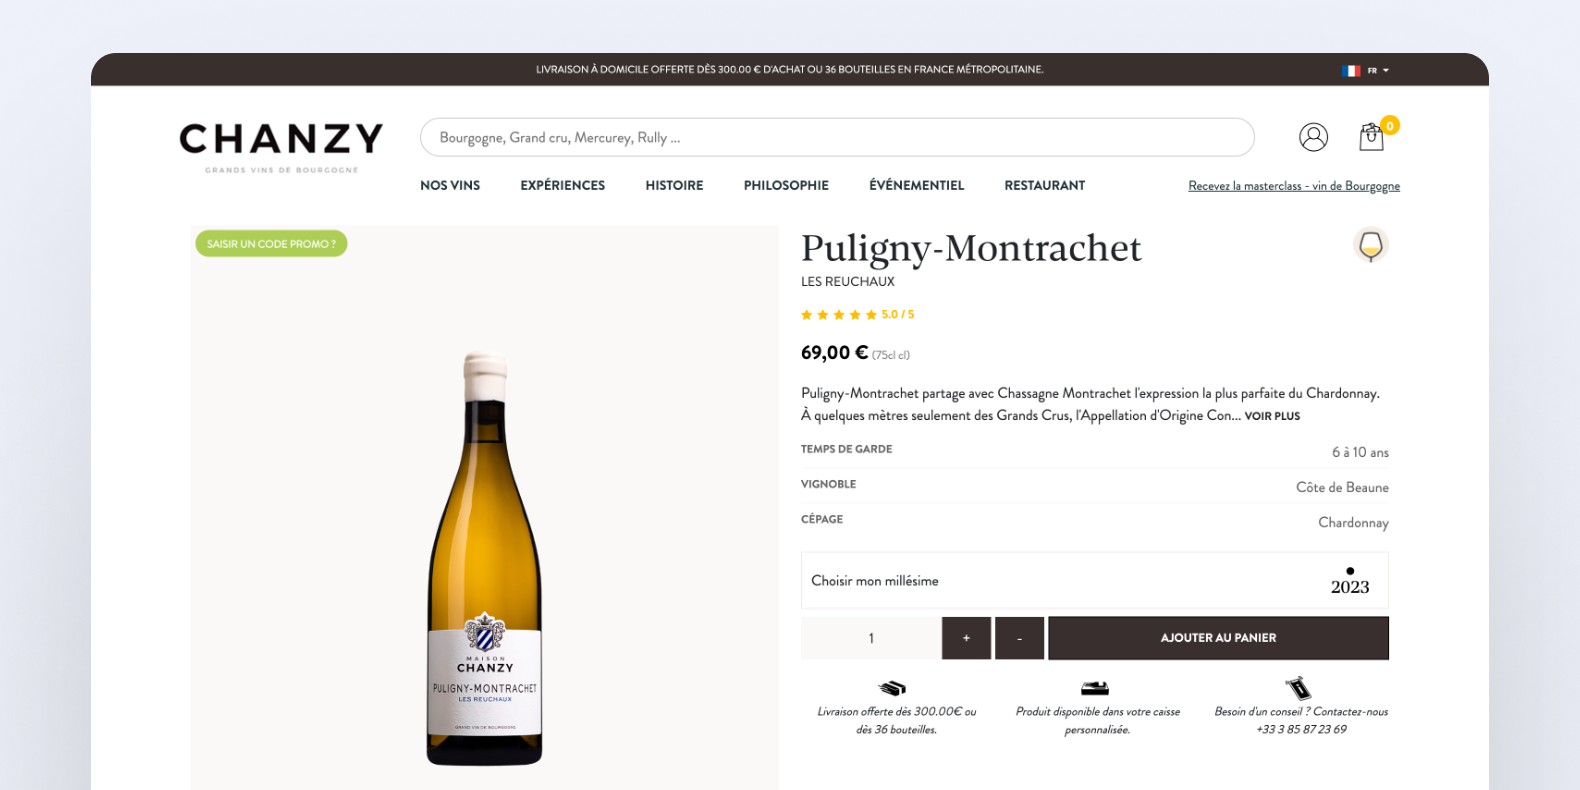Select the 2023 vintage option
1580x790 pixels.
[1350, 581]
